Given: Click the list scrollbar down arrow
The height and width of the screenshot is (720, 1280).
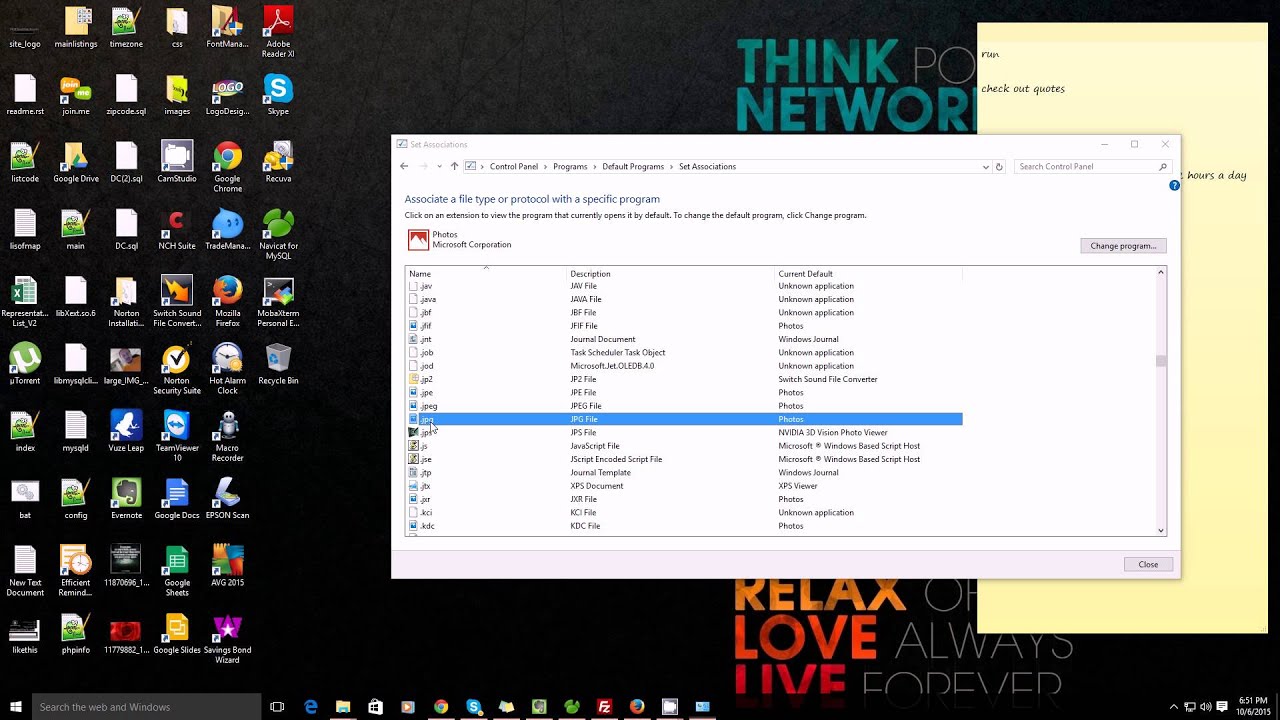Looking at the screenshot, I should 1161,531.
